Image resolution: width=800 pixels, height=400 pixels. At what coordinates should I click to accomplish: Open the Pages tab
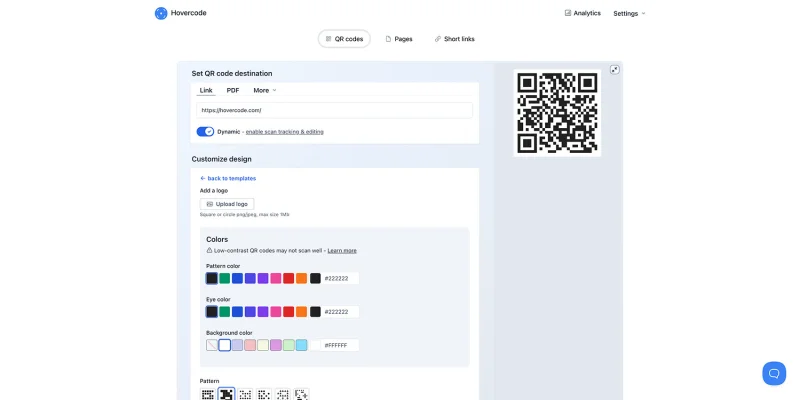tap(399, 39)
